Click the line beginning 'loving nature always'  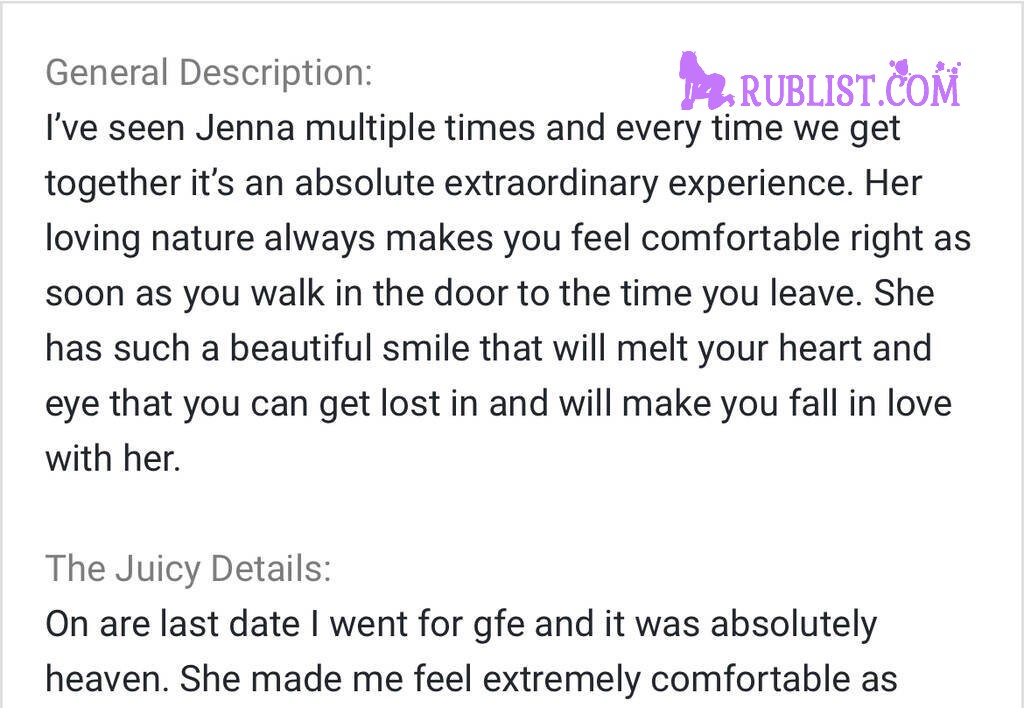pos(508,238)
